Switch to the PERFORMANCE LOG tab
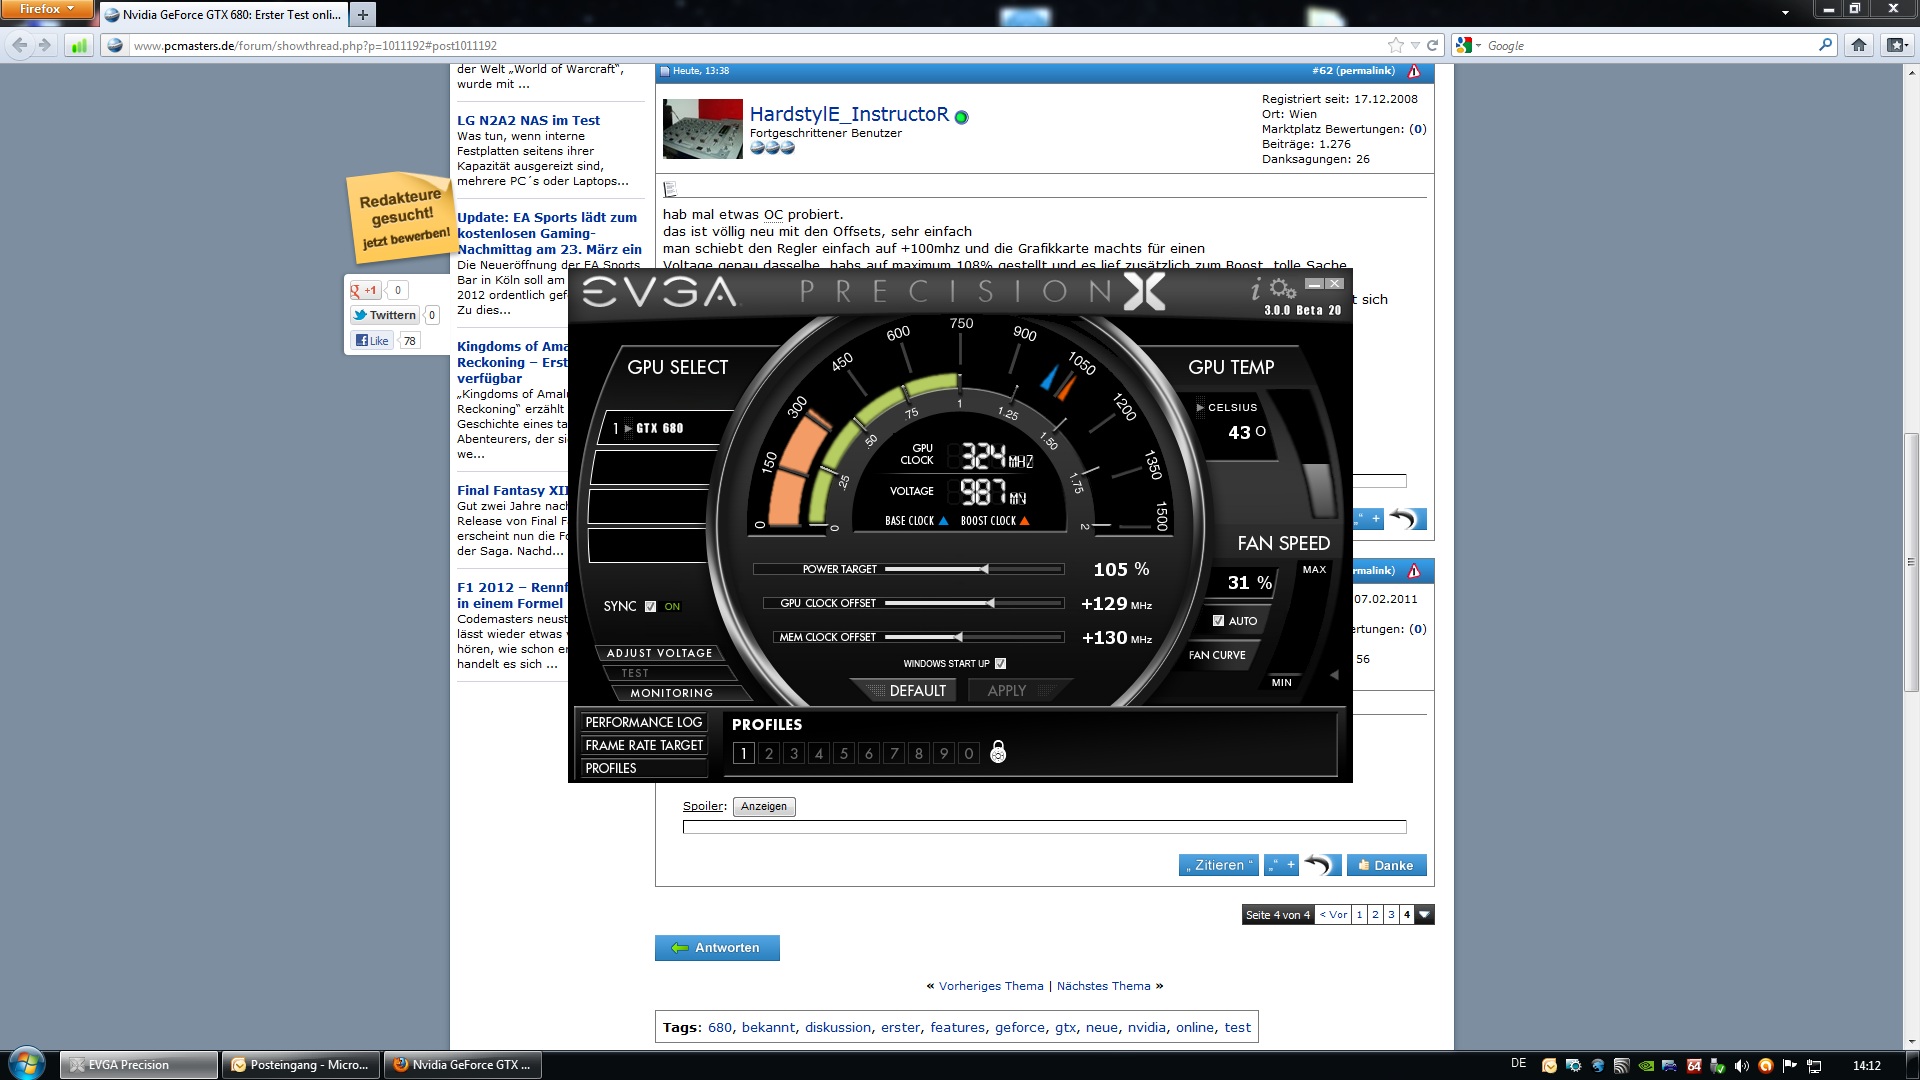1920x1080 pixels. click(644, 722)
